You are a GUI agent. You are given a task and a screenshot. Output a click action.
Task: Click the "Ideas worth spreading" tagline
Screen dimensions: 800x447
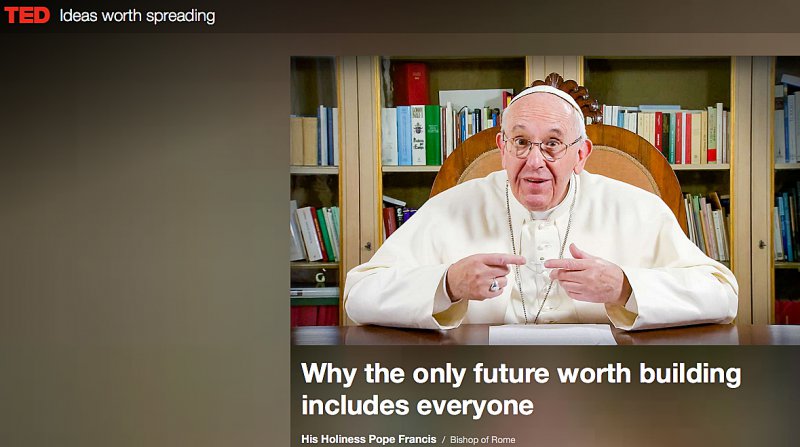(137, 16)
